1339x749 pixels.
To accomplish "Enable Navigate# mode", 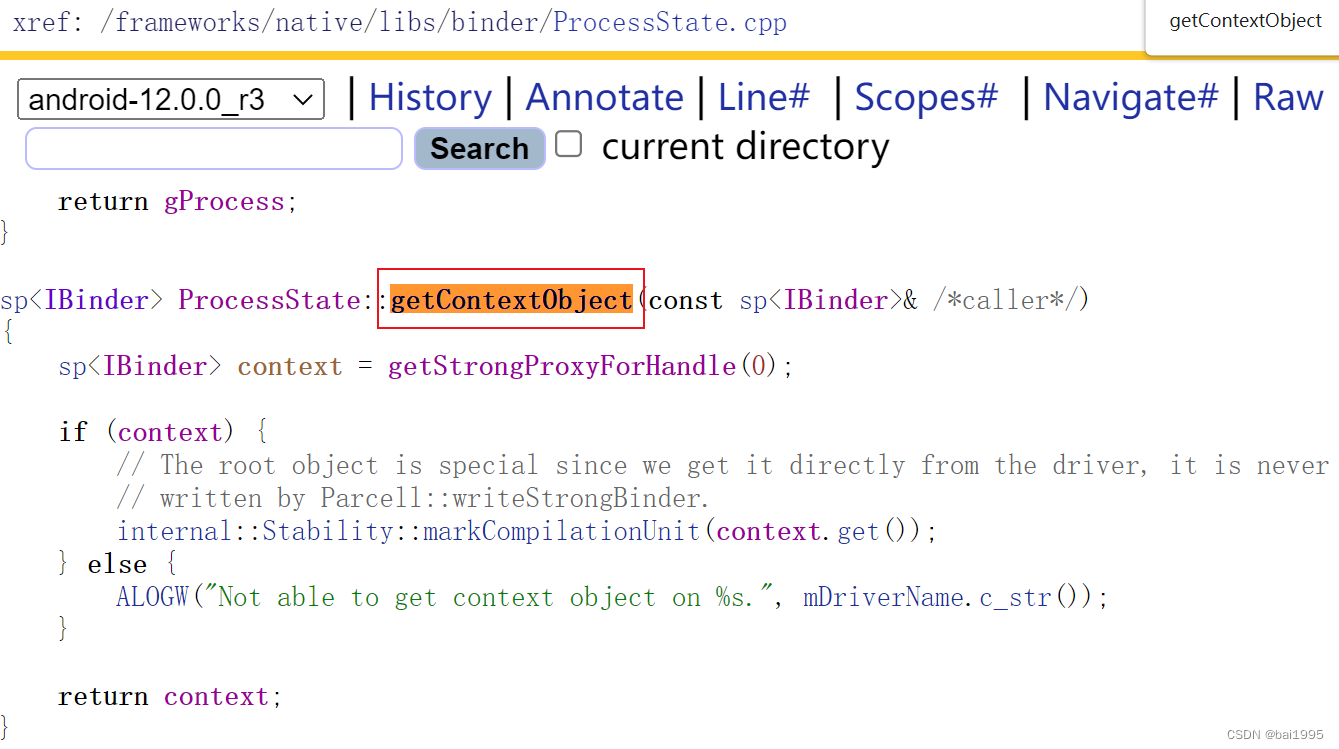I will (x=1130, y=97).
